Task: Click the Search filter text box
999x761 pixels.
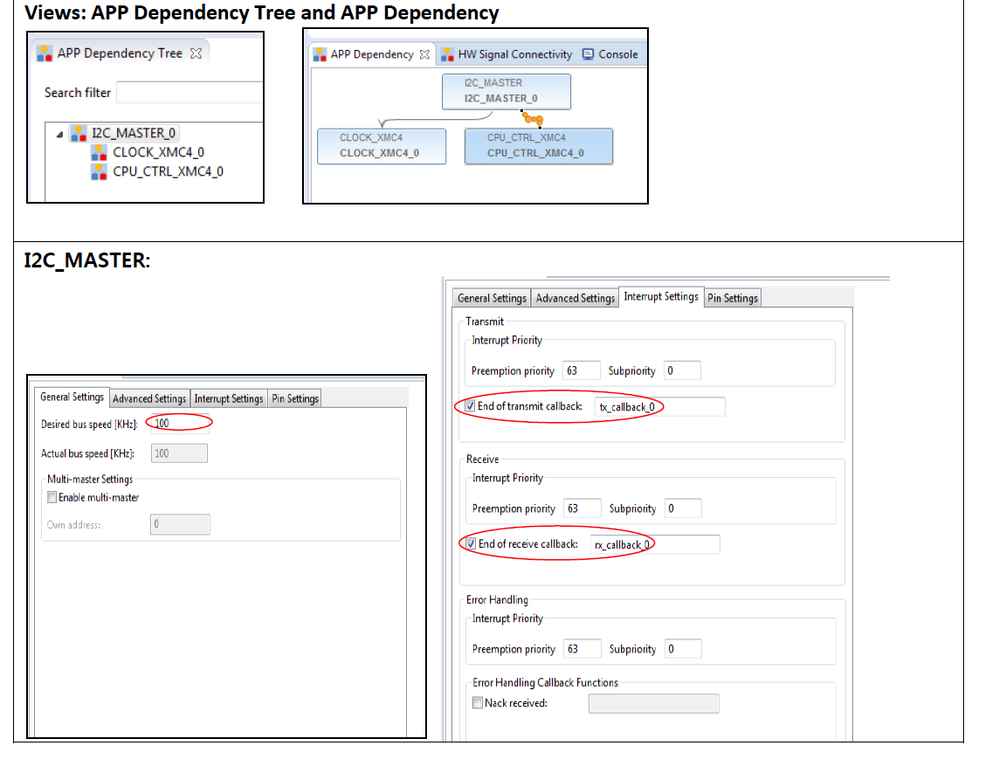Action: (x=188, y=93)
